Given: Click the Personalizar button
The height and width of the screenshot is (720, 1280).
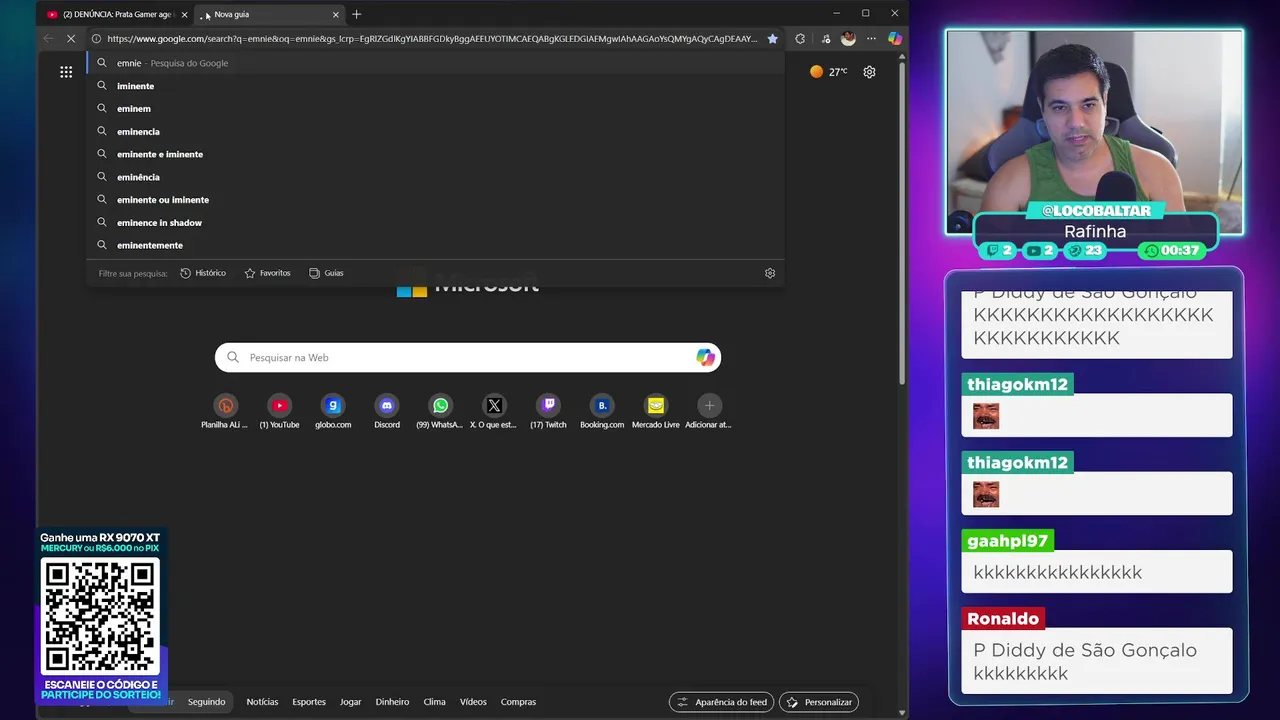Looking at the screenshot, I should [x=819, y=702].
